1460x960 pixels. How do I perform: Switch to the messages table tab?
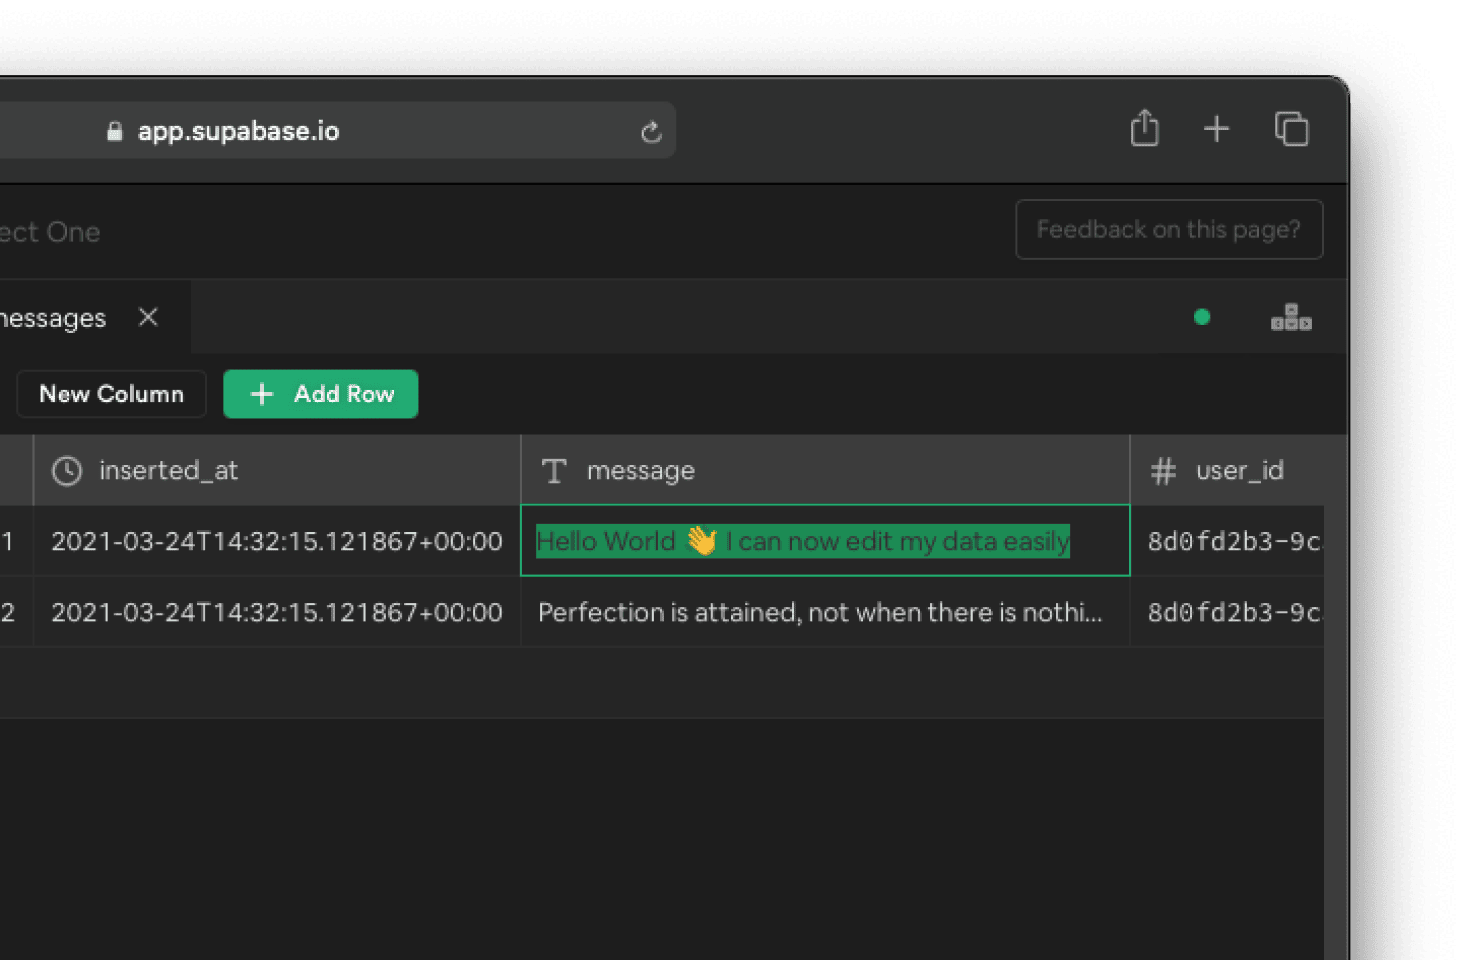pyautogui.click(x=55, y=317)
